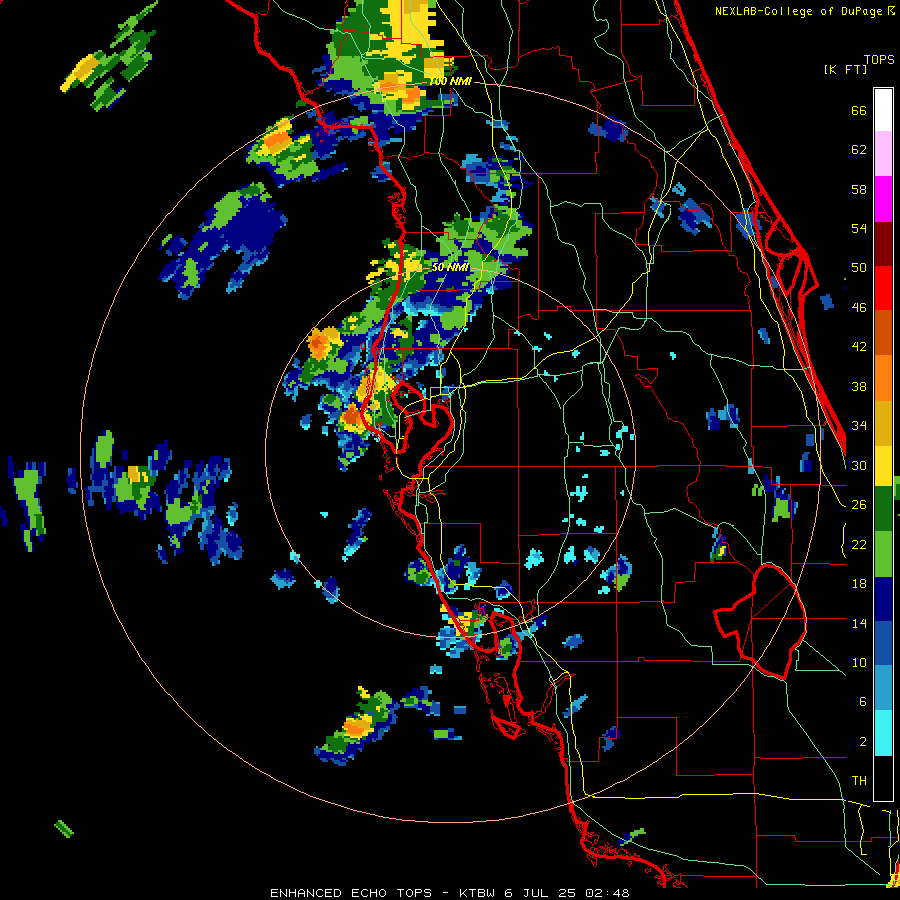Screen dimensions: 900x900
Task: Select the cyan legend swatch
Action: [883, 734]
